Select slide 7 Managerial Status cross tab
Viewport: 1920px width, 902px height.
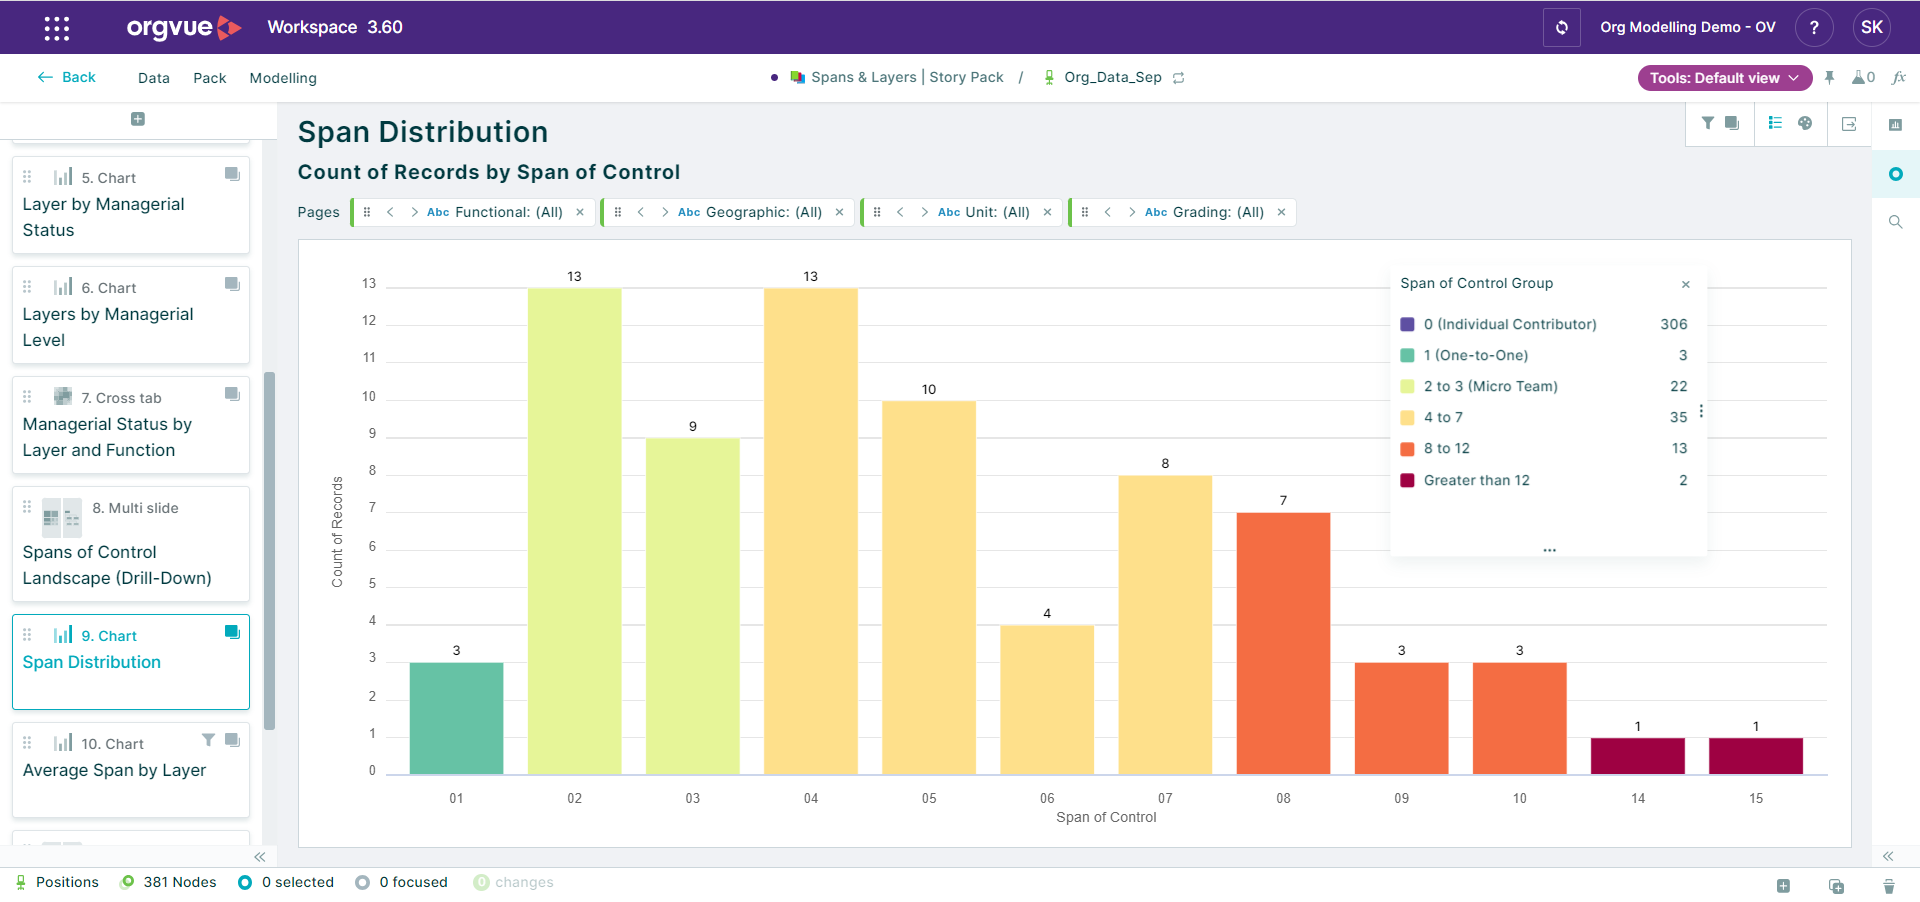pyautogui.click(x=131, y=425)
